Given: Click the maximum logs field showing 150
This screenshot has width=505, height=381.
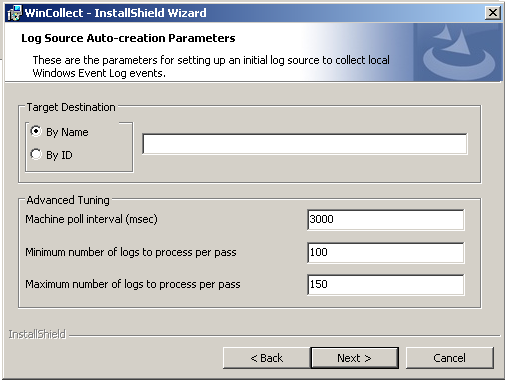Looking at the screenshot, I should (386, 285).
